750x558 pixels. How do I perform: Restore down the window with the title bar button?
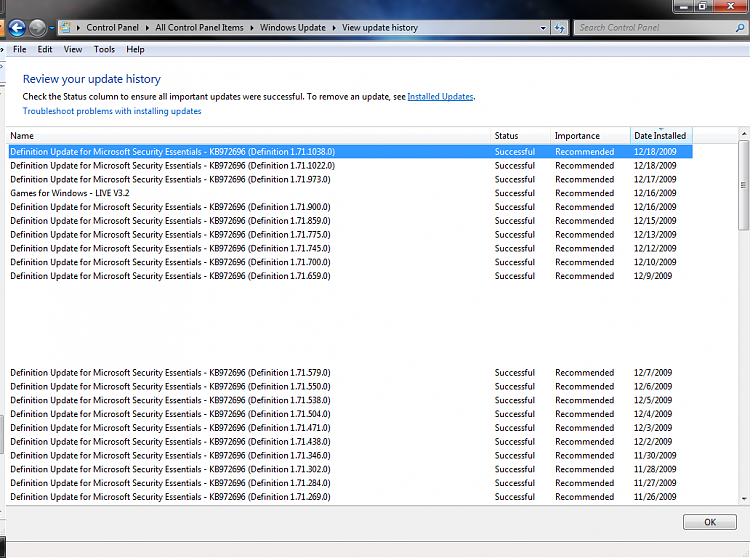(703, 6)
